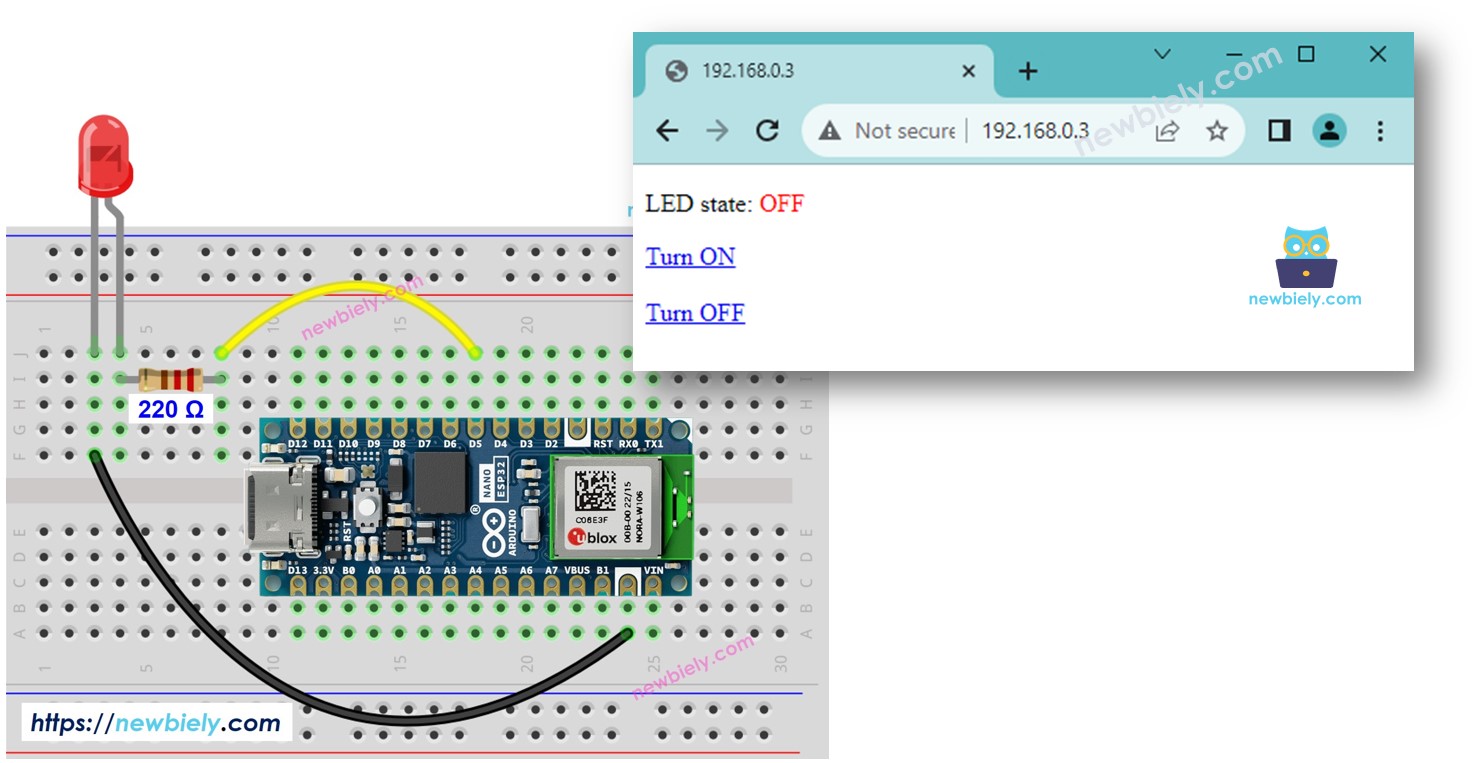Toggle the side panel open

pos(1279,130)
